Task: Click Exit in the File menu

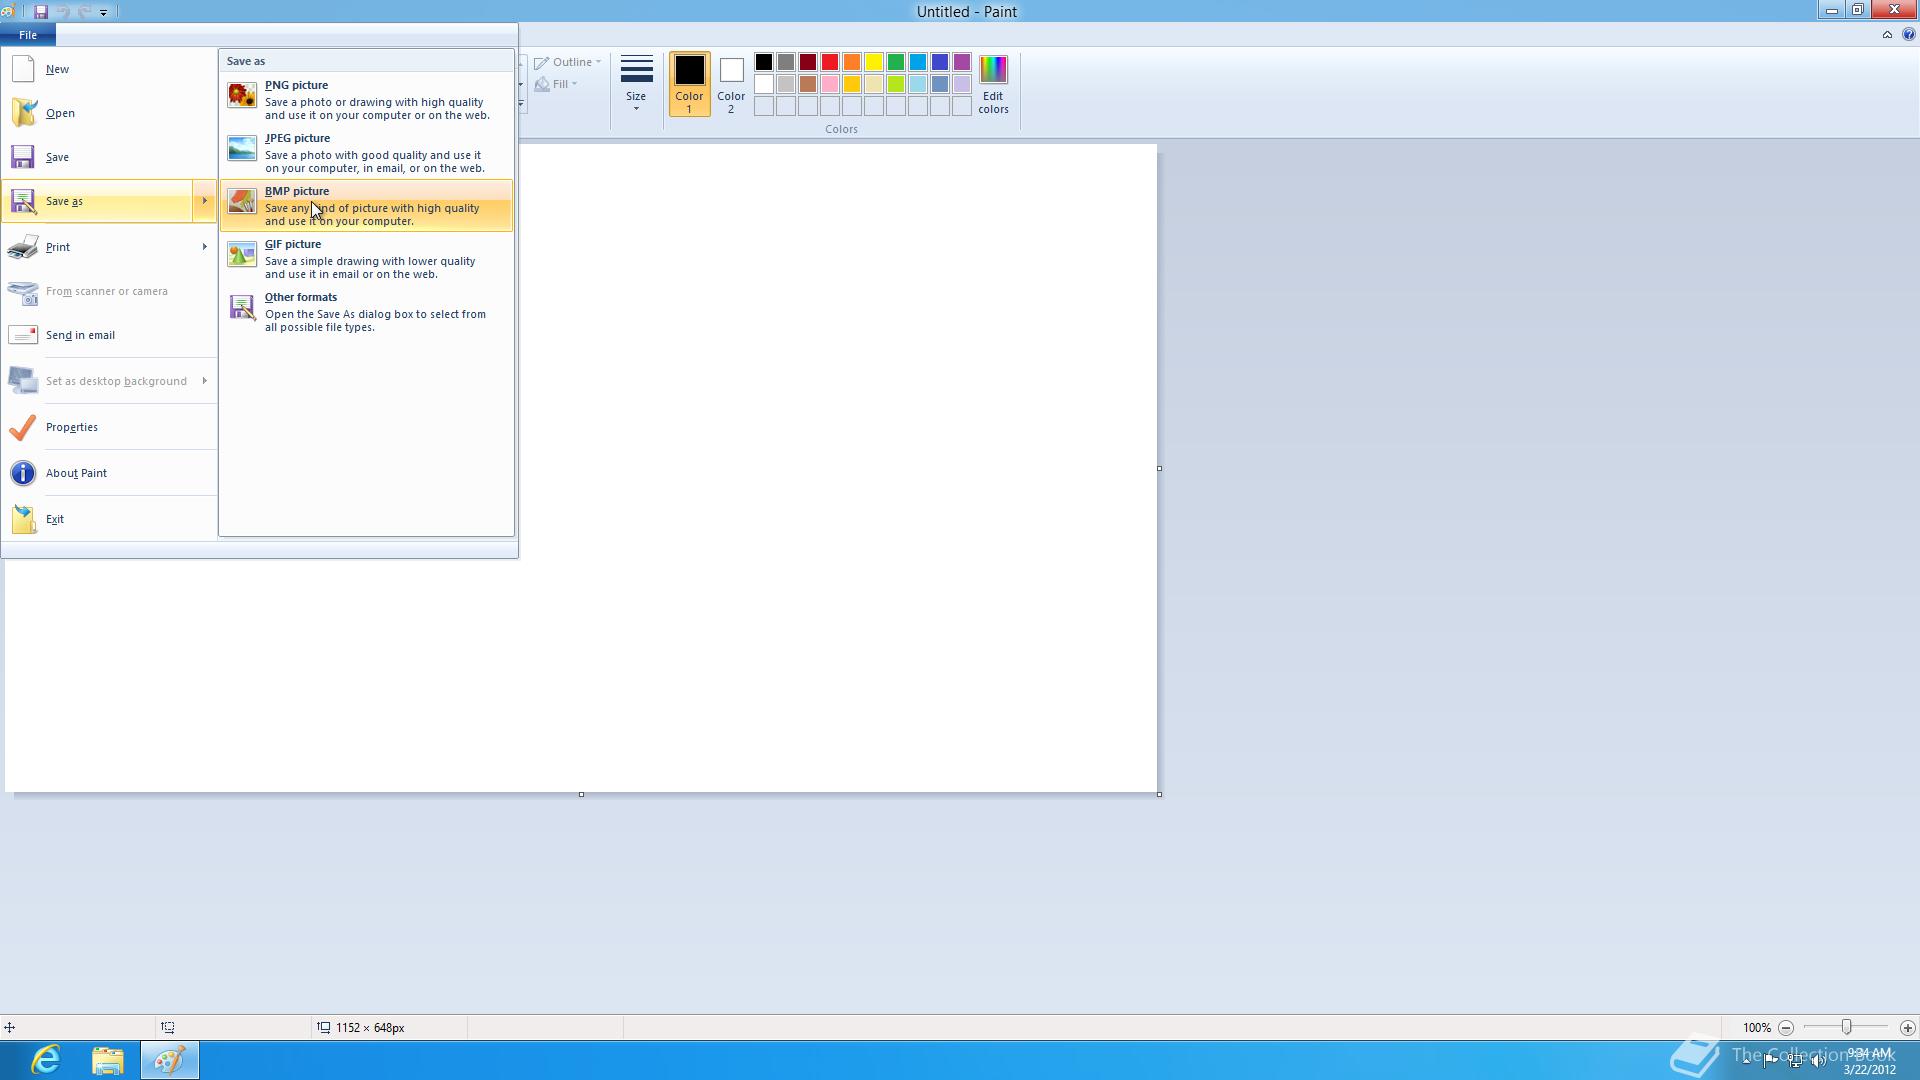Action: coord(55,519)
